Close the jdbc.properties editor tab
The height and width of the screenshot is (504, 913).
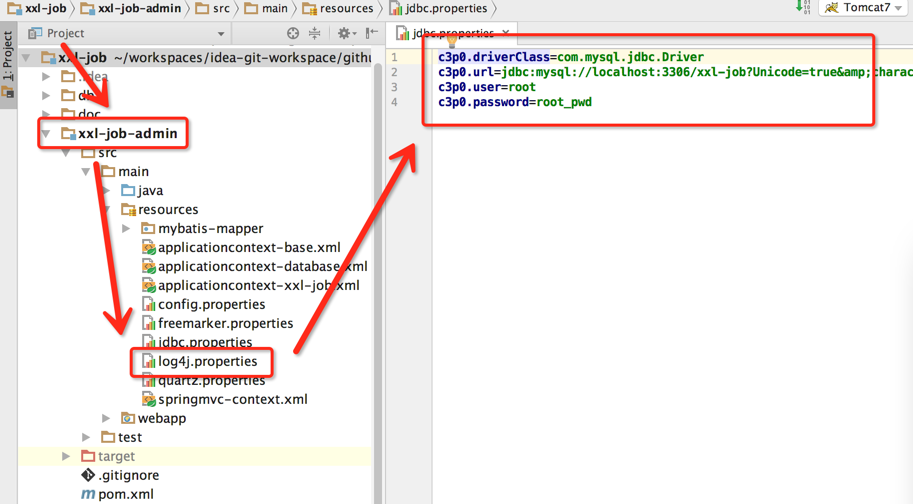click(505, 33)
